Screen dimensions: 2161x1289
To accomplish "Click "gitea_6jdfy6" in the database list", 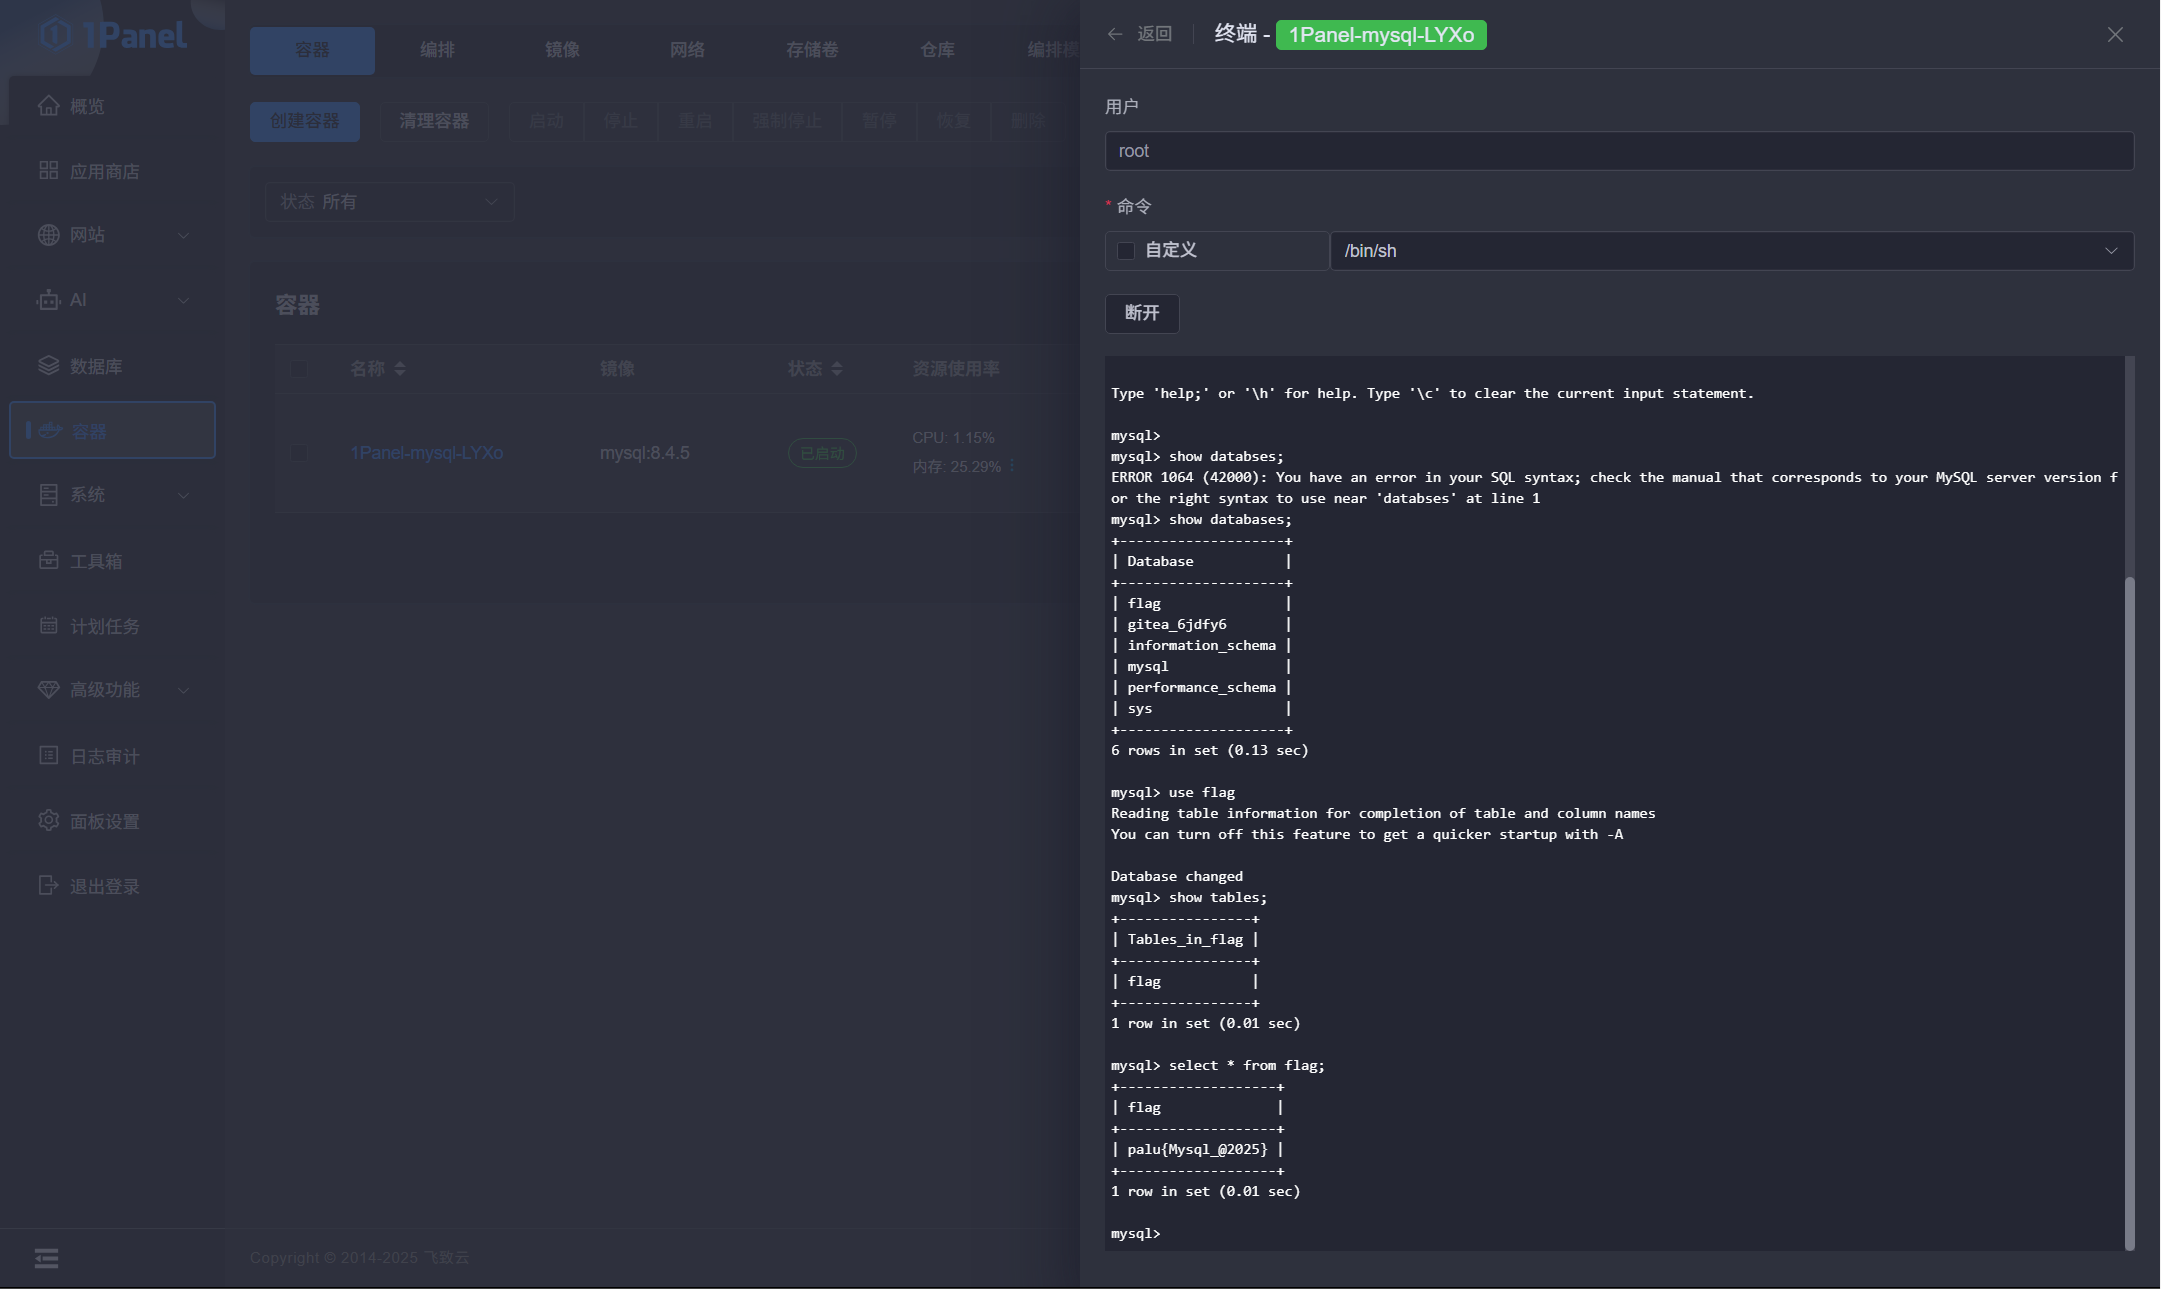I will [1177, 625].
